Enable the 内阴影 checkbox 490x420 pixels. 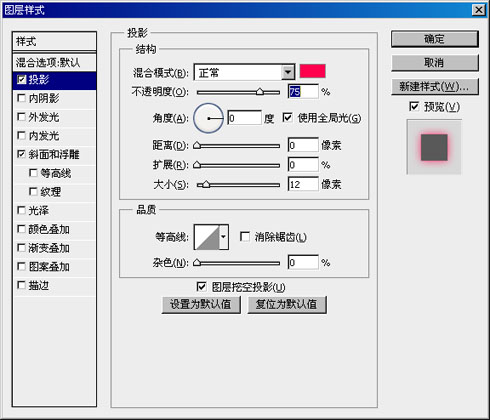pos(21,98)
